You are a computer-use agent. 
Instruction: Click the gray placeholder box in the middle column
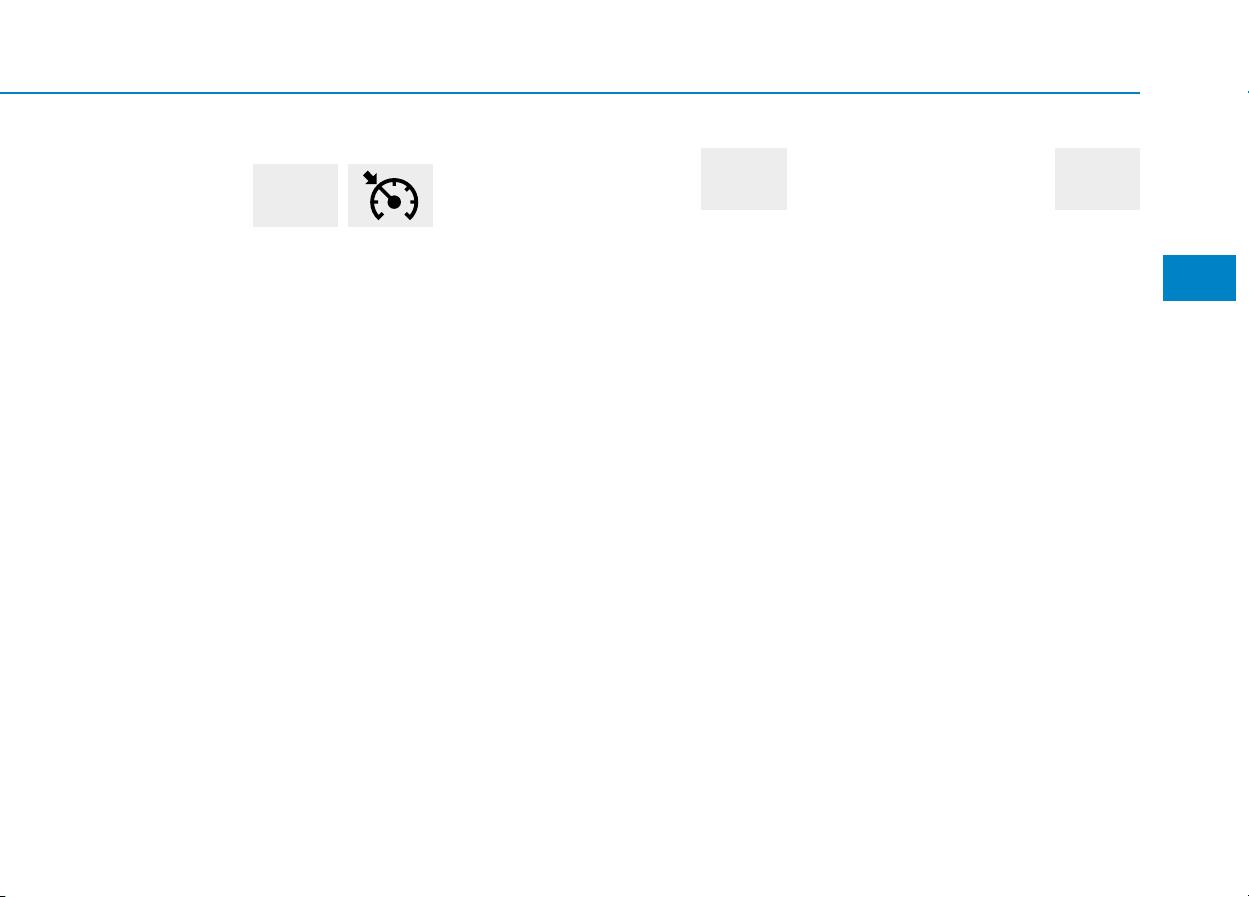(x=744, y=179)
